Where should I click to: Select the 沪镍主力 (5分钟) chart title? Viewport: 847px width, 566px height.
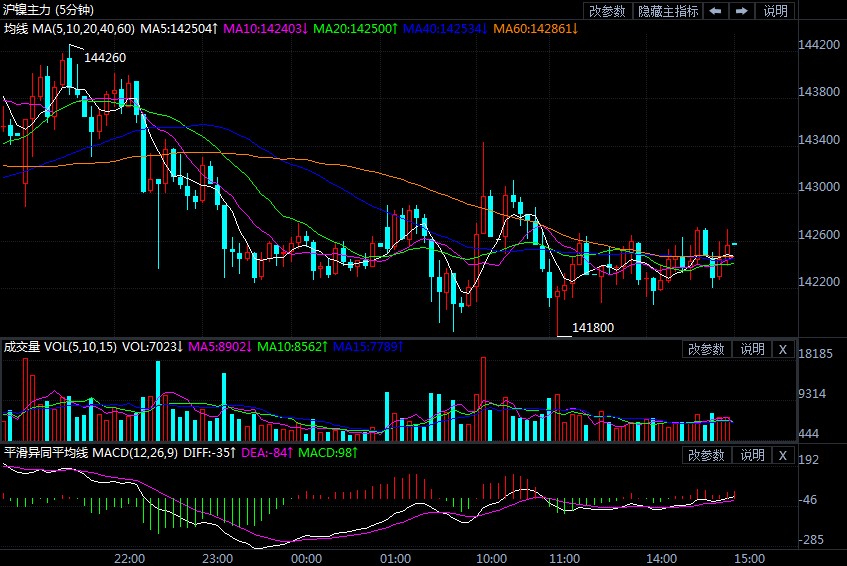click(48, 9)
